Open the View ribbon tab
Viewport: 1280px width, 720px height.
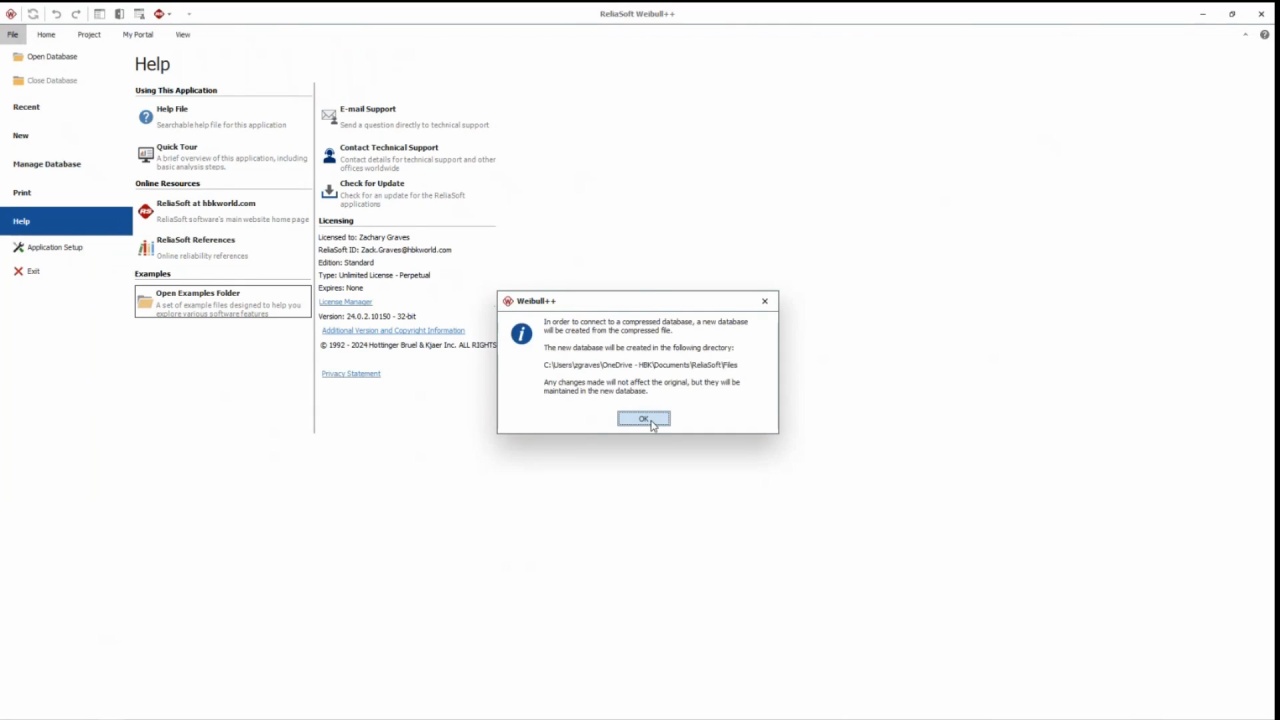click(183, 35)
